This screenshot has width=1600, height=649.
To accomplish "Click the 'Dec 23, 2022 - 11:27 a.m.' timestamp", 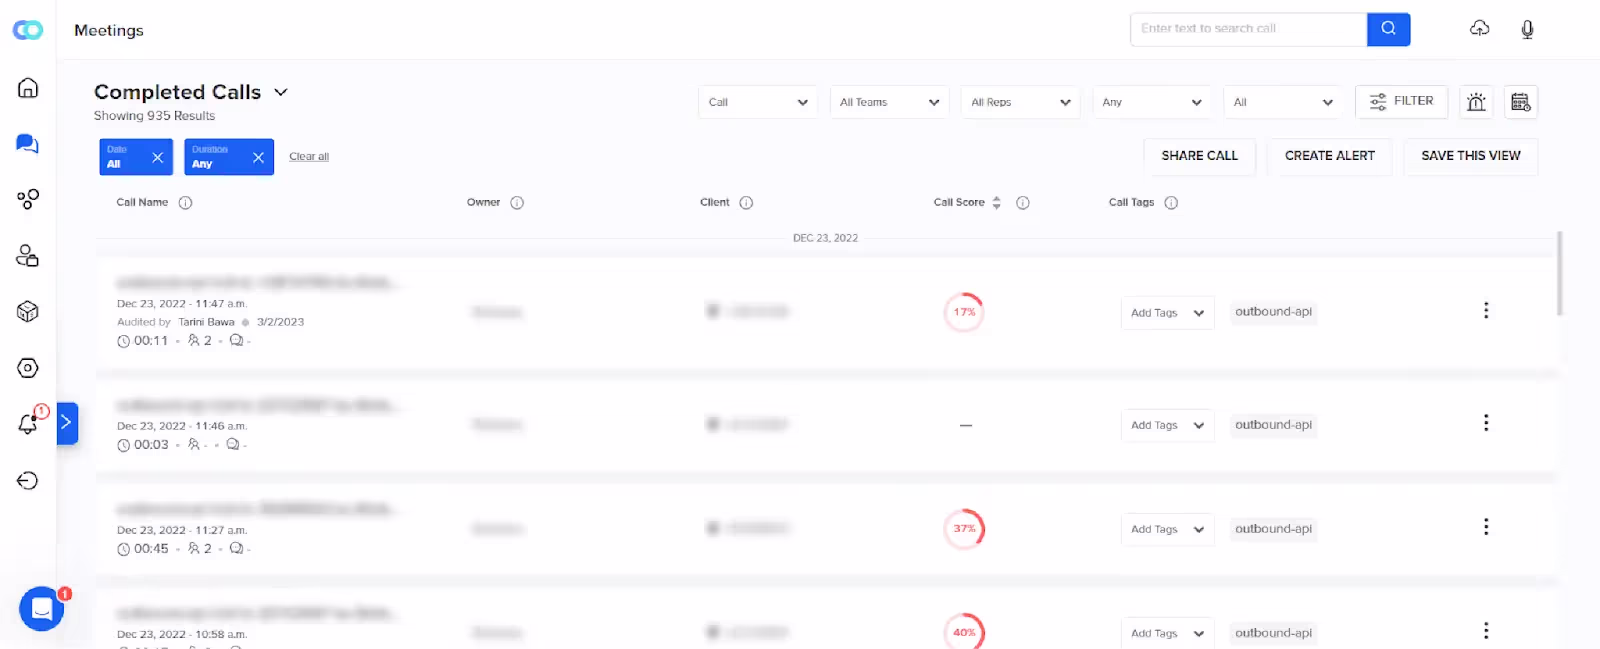I will (182, 531).
